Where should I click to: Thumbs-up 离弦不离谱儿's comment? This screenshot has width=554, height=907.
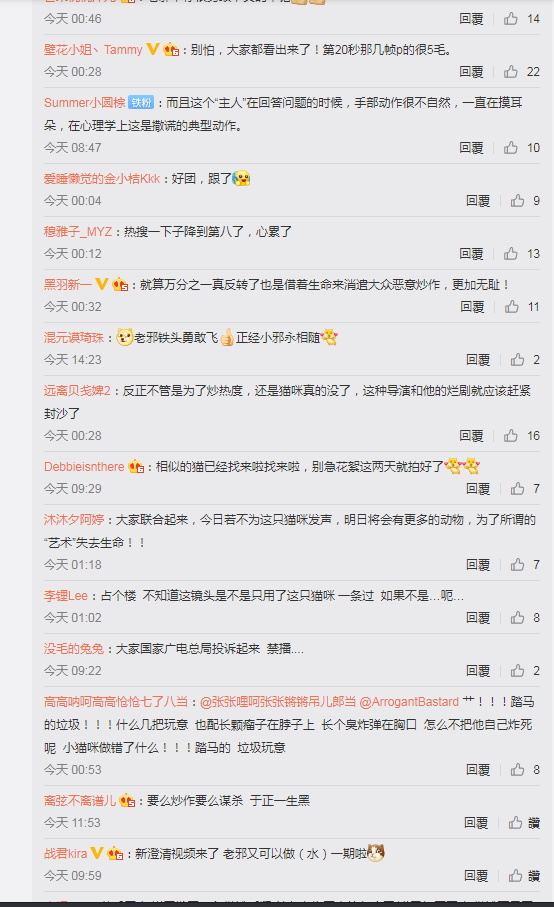coord(515,823)
